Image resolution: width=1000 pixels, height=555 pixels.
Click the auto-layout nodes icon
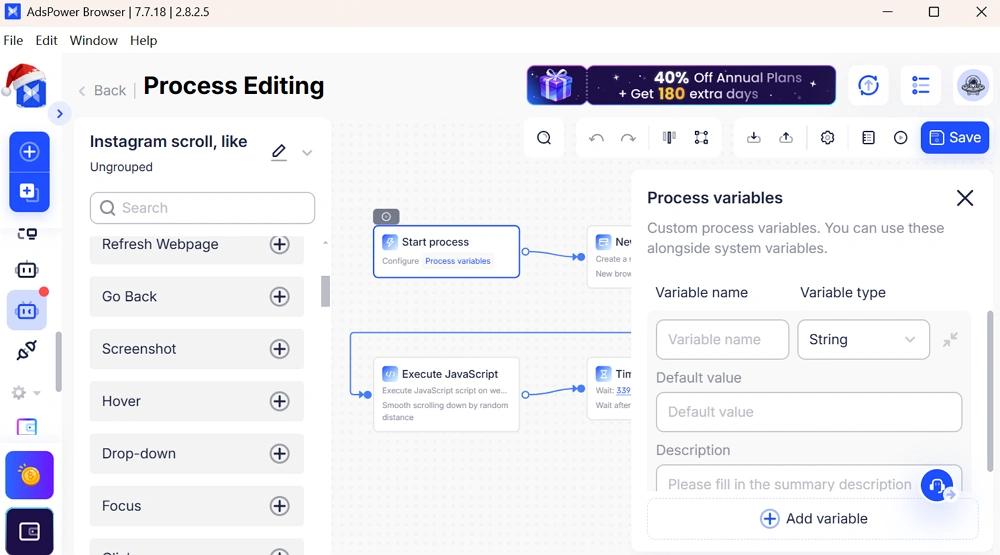701,138
